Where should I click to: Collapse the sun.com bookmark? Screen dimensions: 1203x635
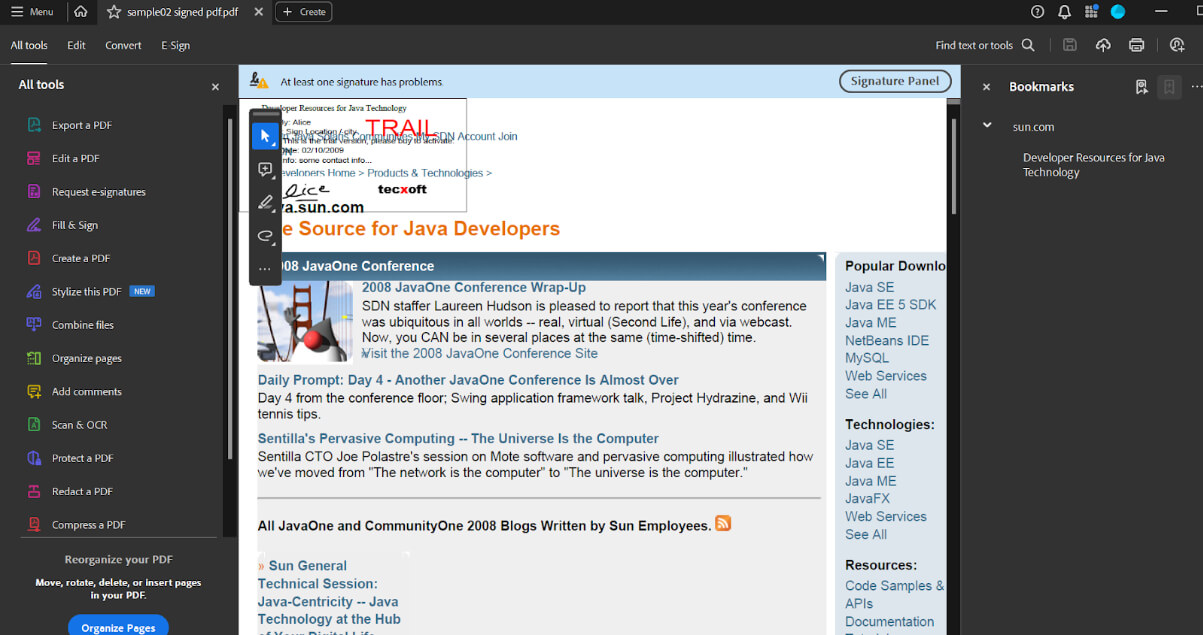(x=987, y=126)
